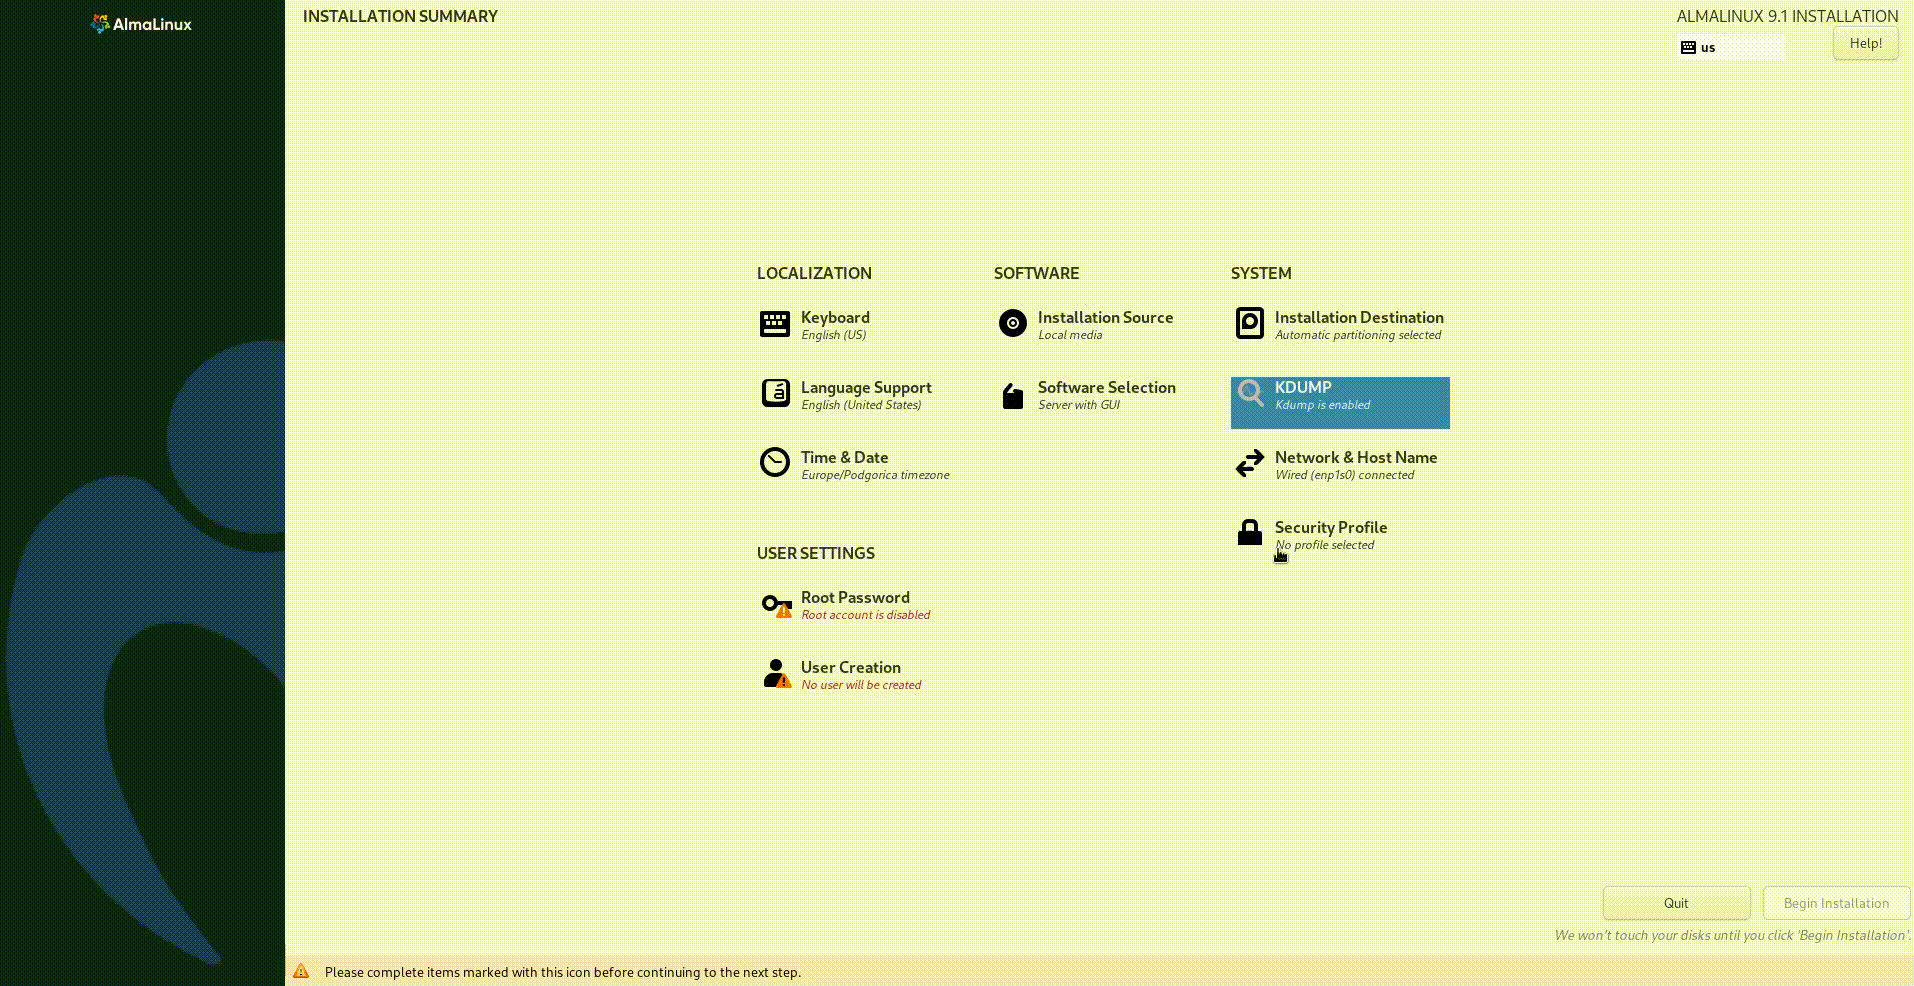Screen dimensions: 1914x986
Task: Open the User Creation settings label
Action: click(850, 667)
